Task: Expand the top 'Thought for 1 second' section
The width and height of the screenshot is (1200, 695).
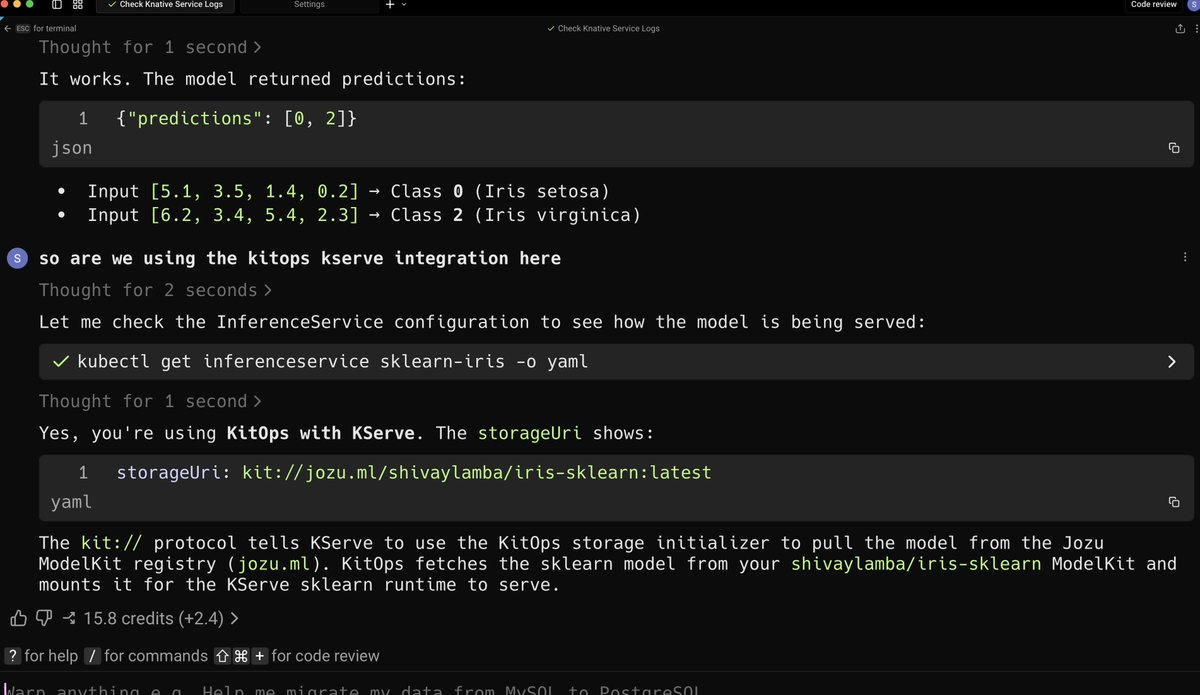Action: tap(150, 47)
